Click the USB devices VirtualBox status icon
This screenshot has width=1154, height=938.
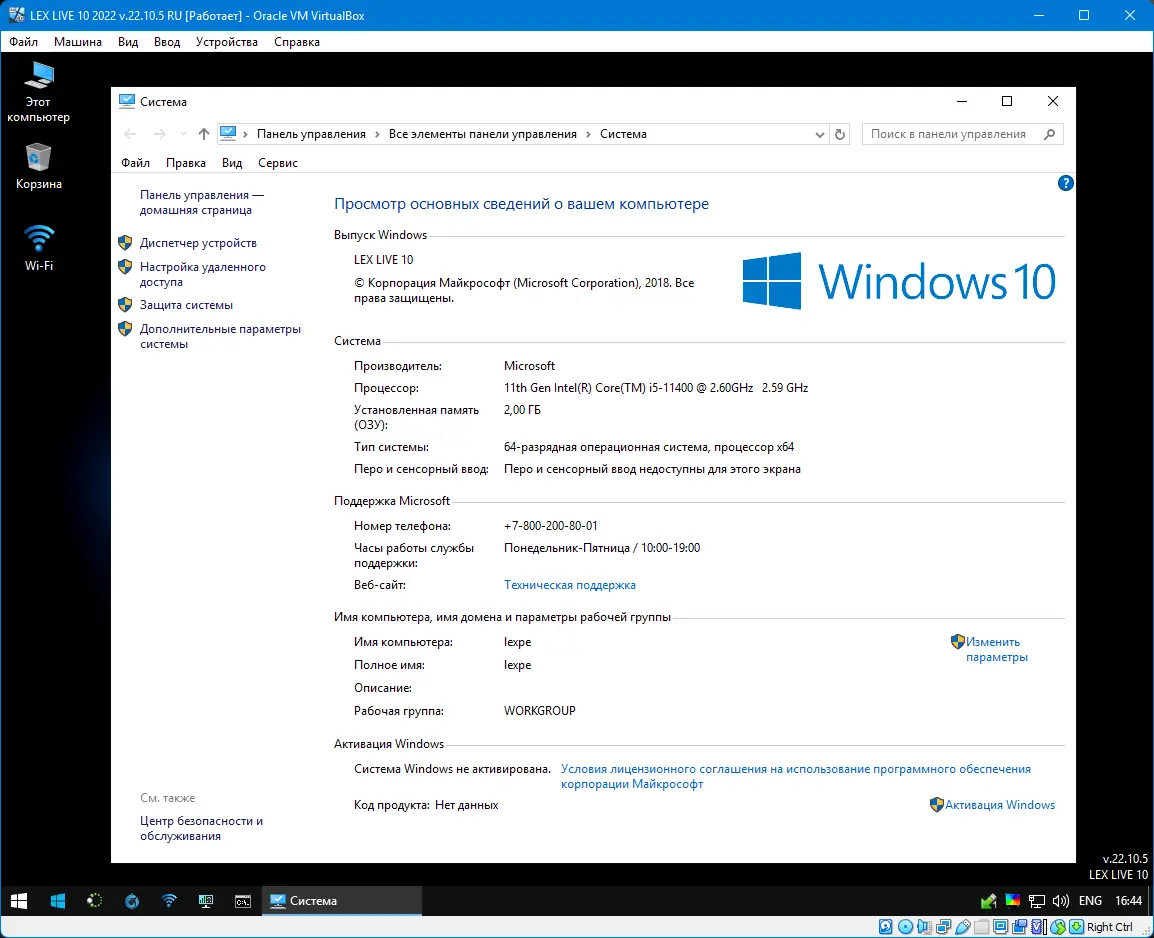963,927
